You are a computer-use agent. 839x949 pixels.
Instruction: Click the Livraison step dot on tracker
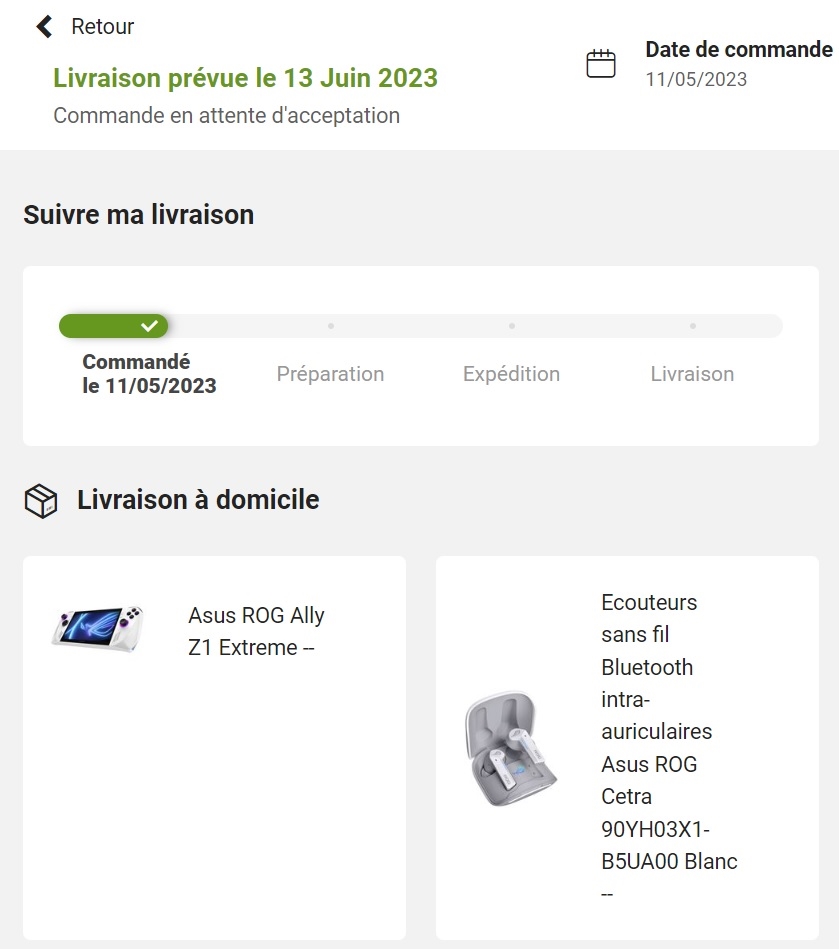point(693,326)
